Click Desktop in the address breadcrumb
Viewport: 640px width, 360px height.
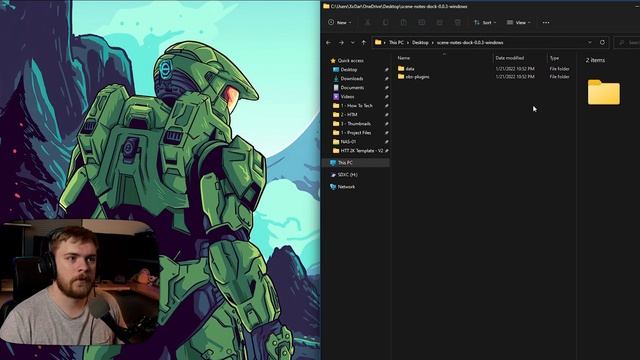[420, 42]
